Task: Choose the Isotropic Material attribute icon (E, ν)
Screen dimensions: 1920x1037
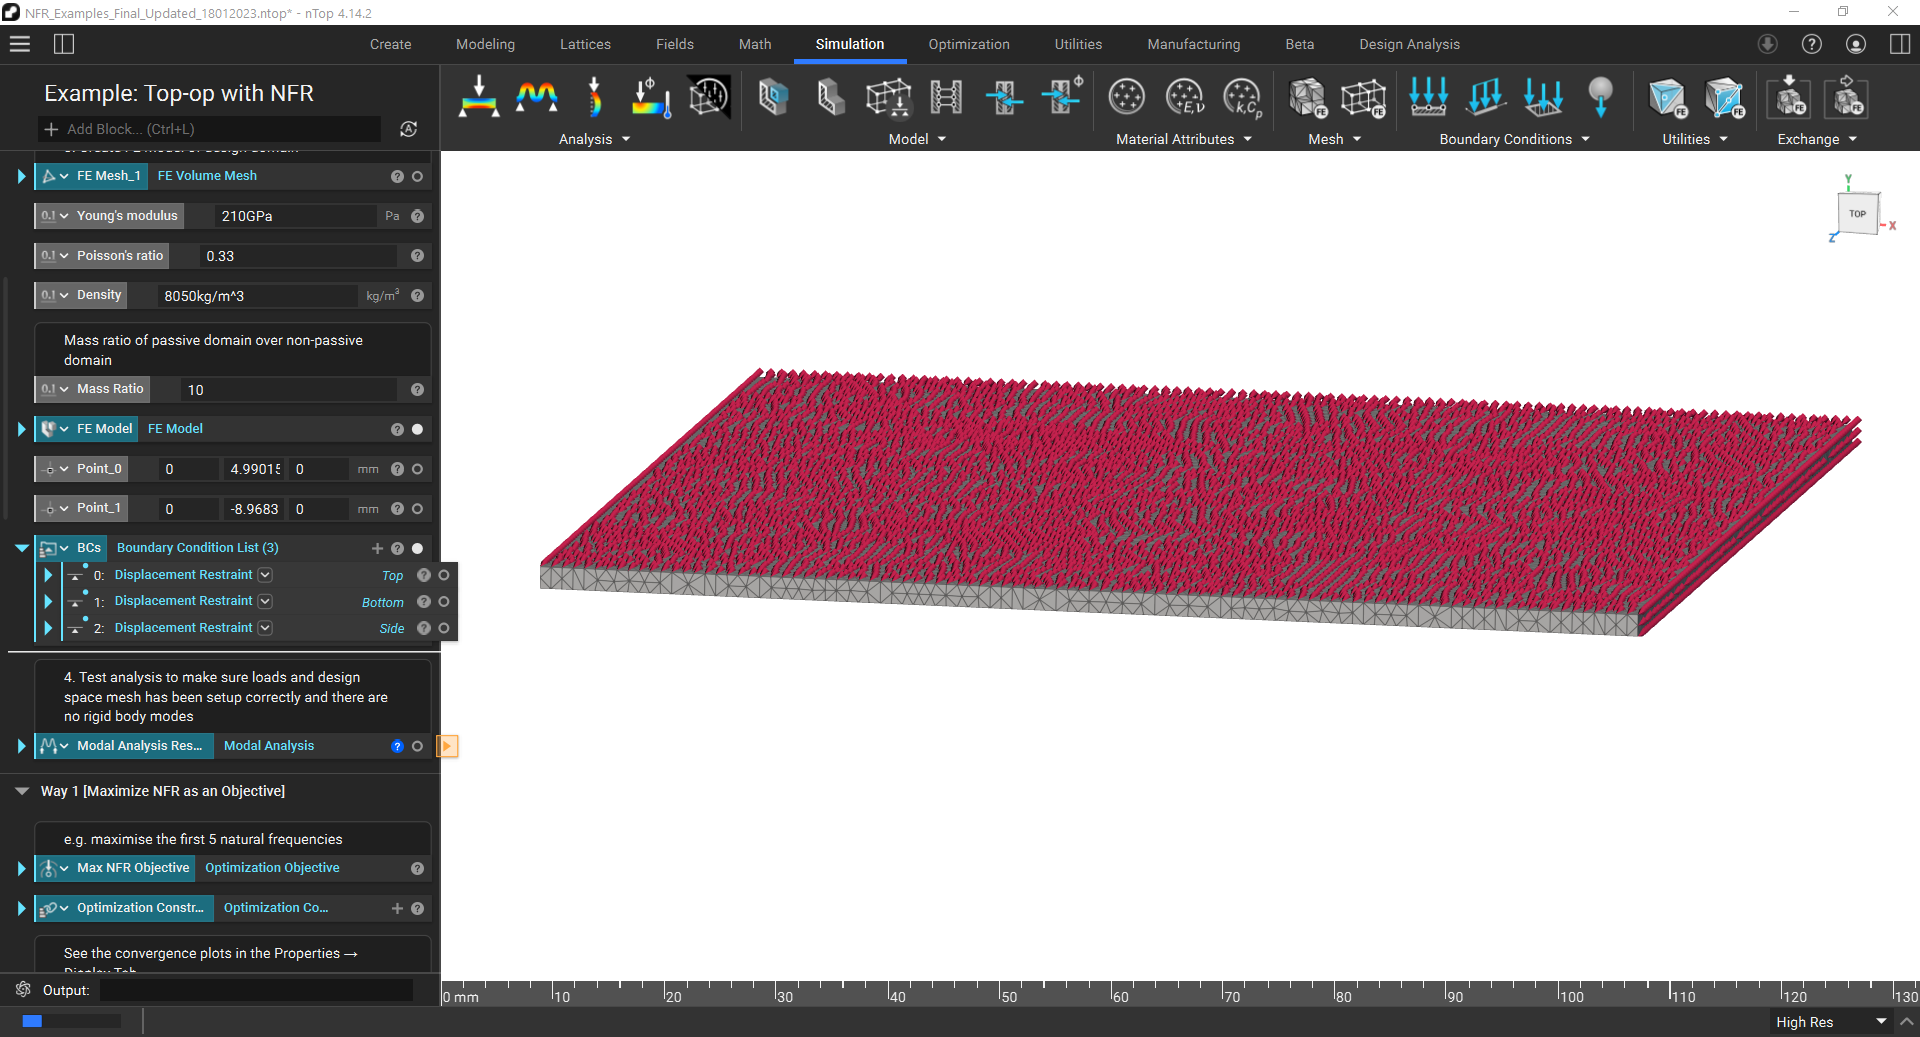Action: pos(1184,98)
